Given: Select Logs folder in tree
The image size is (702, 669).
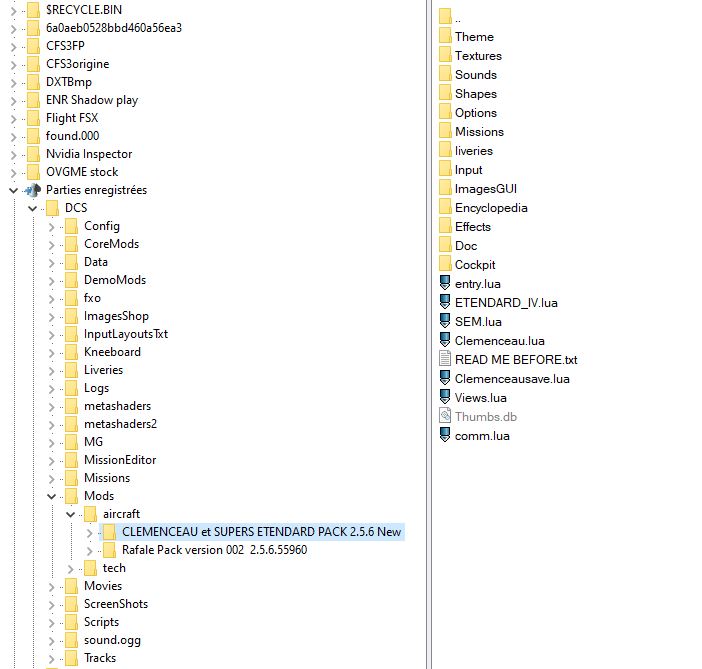Looking at the screenshot, I should 96,388.
